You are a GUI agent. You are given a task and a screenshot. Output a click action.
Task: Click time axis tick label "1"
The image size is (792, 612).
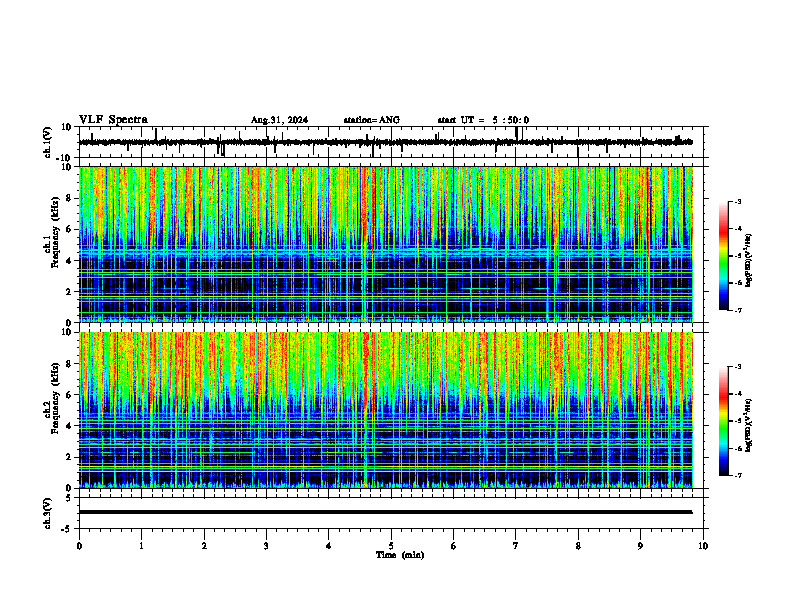(141, 546)
